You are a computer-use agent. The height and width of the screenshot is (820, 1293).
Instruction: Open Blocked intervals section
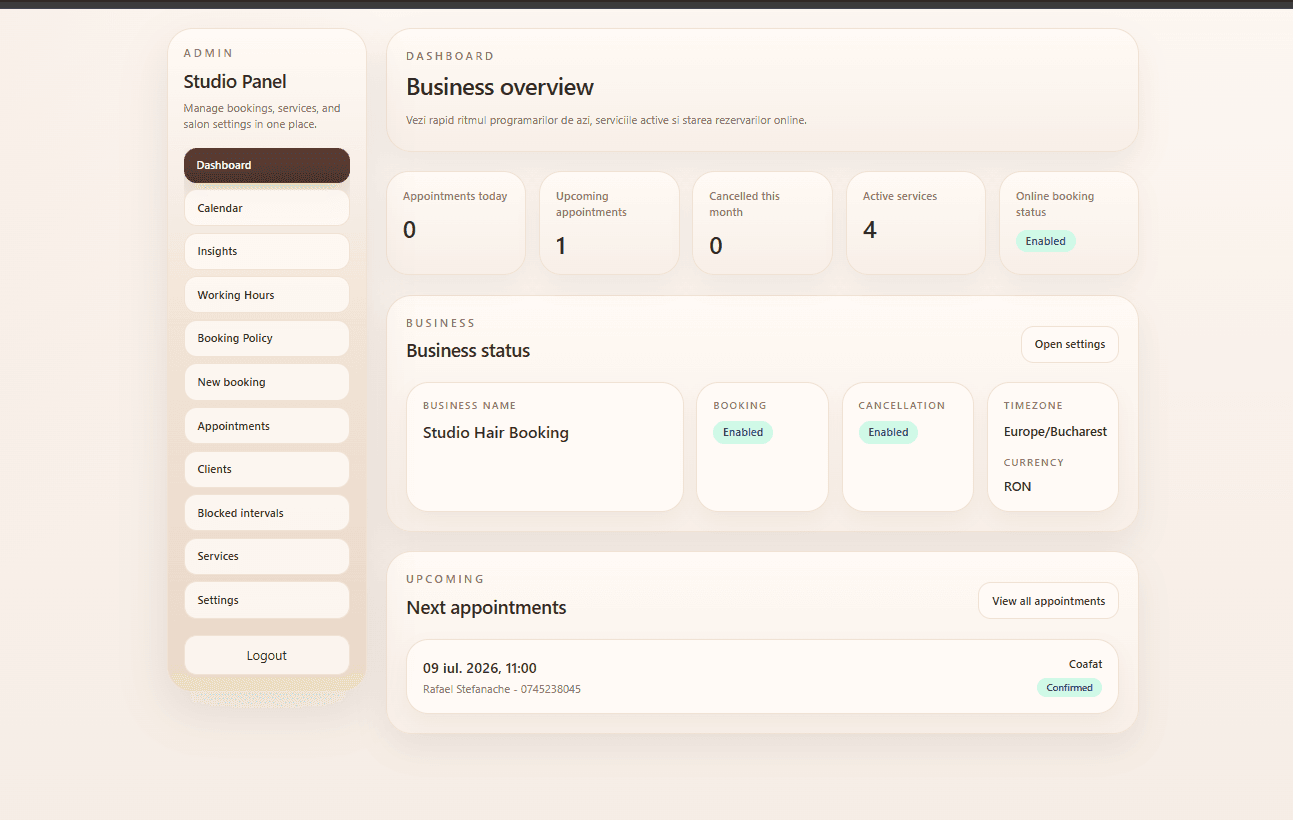(267, 513)
